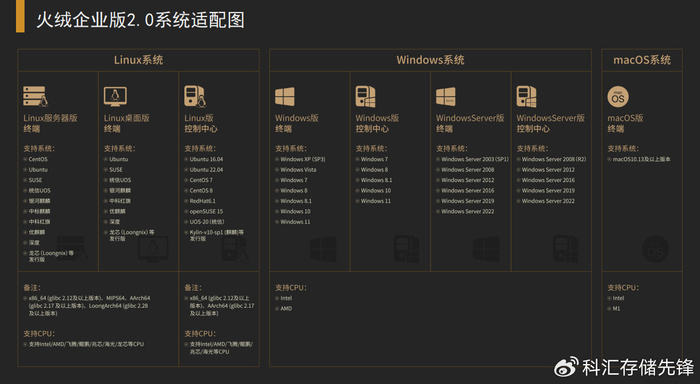This screenshot has height=384, width=700.
Task: Click the WindowsServer版 控制中心 column title
Action: click(550, 123)
